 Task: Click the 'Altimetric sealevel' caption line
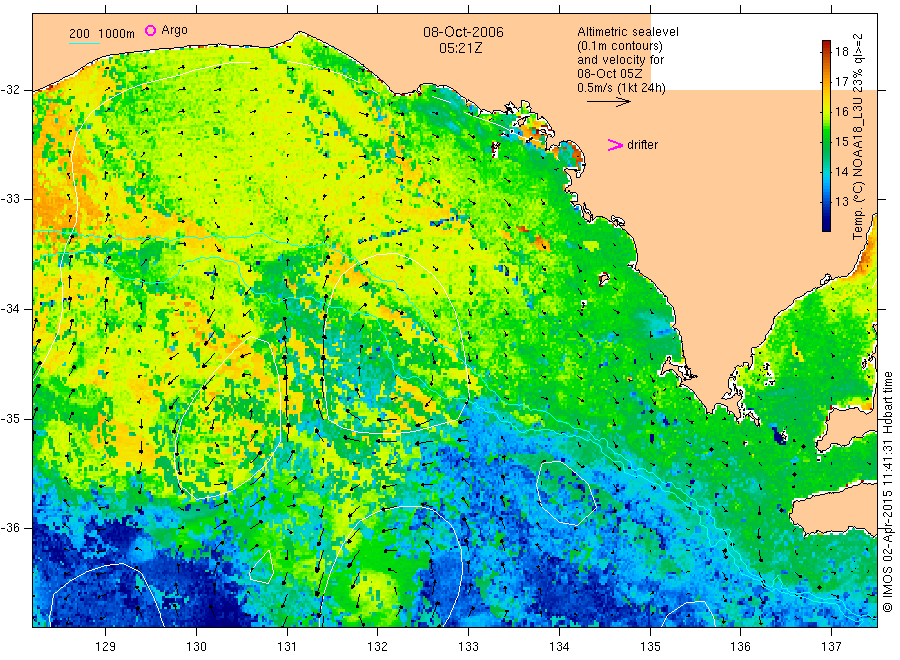coord(627,32)
